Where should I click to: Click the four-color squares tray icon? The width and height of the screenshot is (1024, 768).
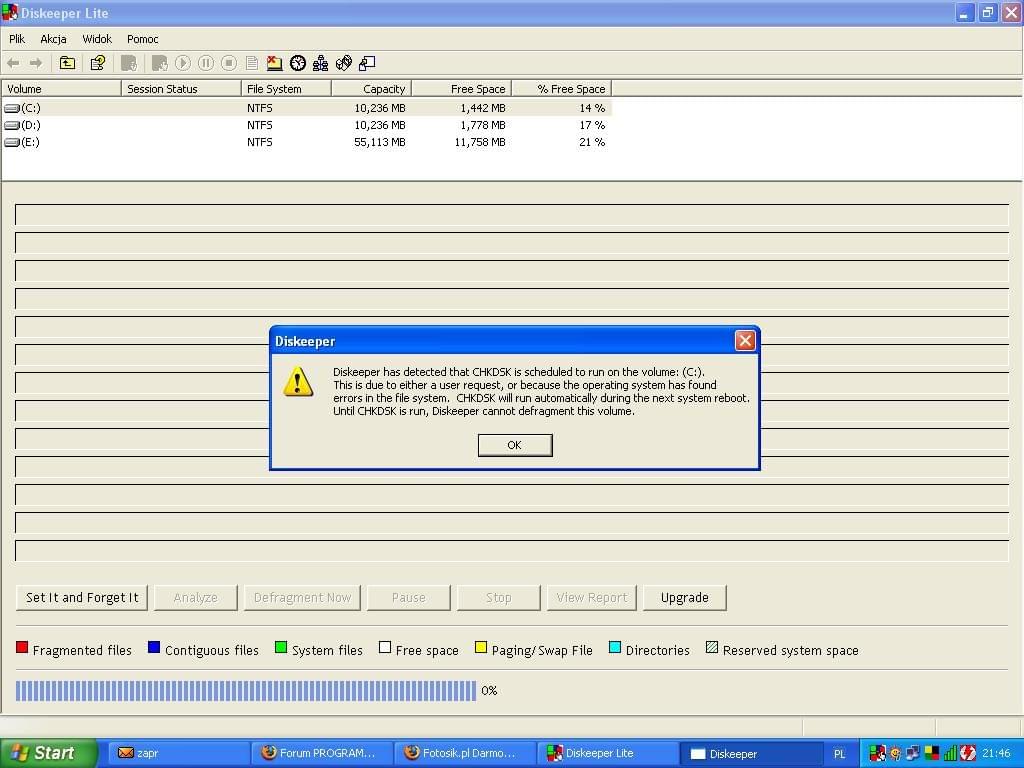coord(932,754)
